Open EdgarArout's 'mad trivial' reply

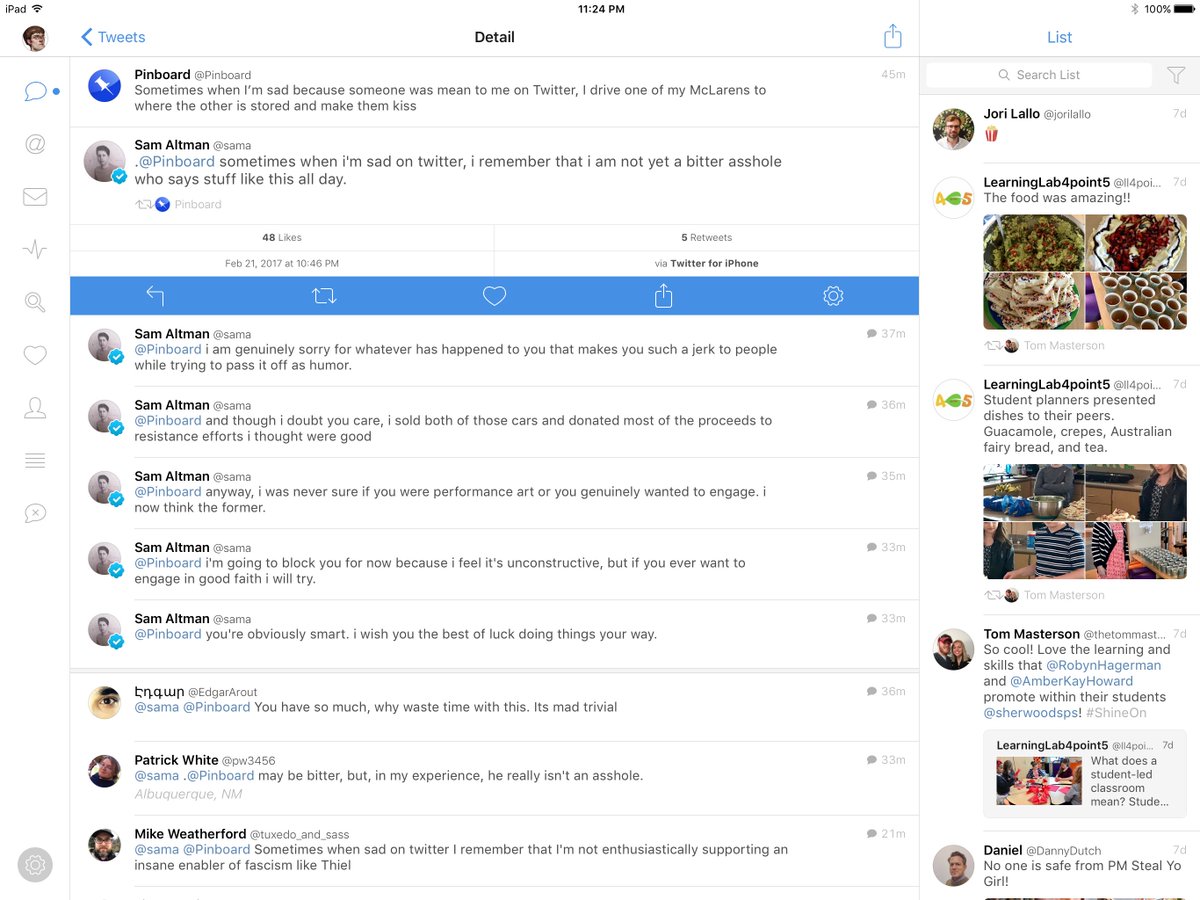point(494,707)
